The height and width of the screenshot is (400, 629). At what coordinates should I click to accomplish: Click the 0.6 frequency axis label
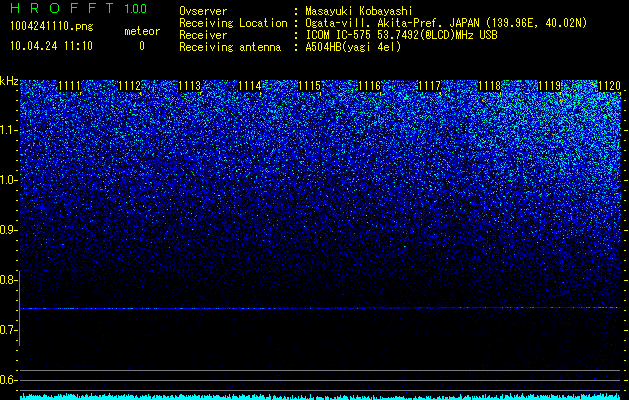pyautogui.click(x=8, y=380)
